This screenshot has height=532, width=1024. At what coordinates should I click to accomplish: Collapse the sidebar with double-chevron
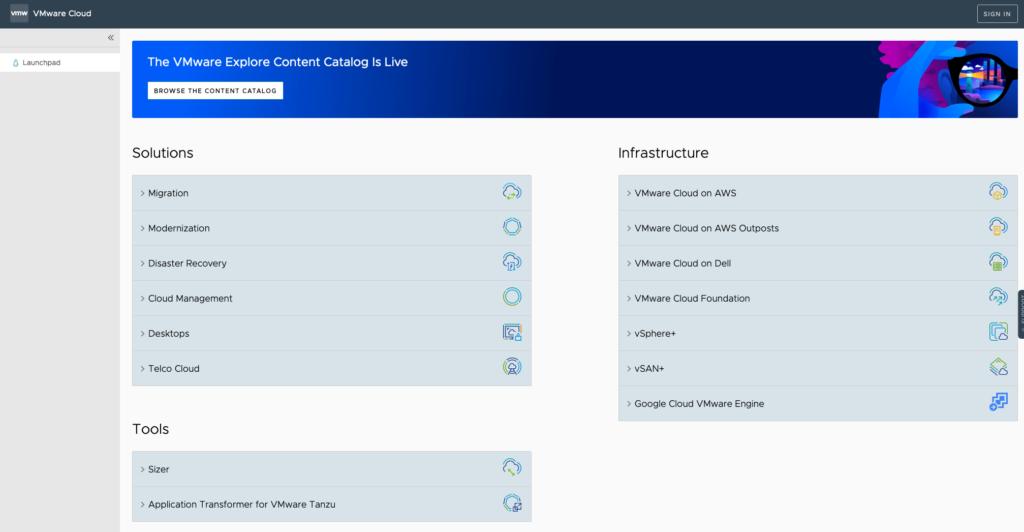pos(111,38)
